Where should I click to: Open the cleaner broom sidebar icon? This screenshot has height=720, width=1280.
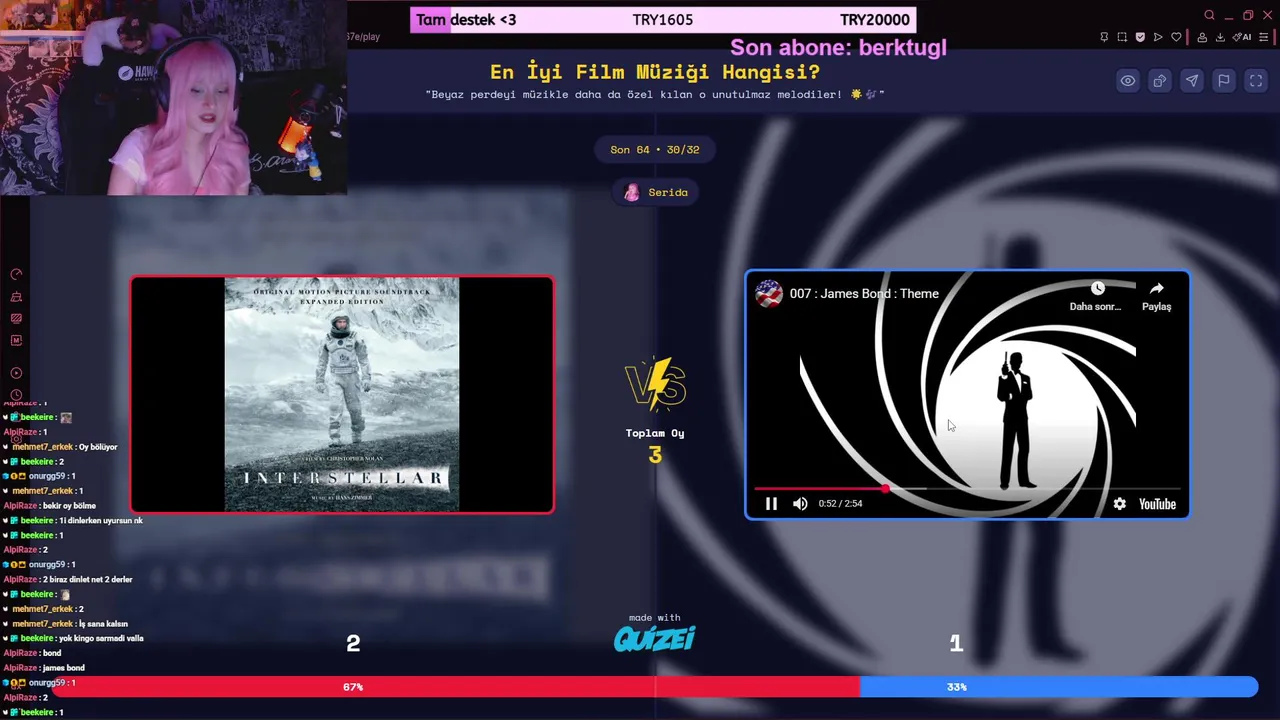click(16, 297)
